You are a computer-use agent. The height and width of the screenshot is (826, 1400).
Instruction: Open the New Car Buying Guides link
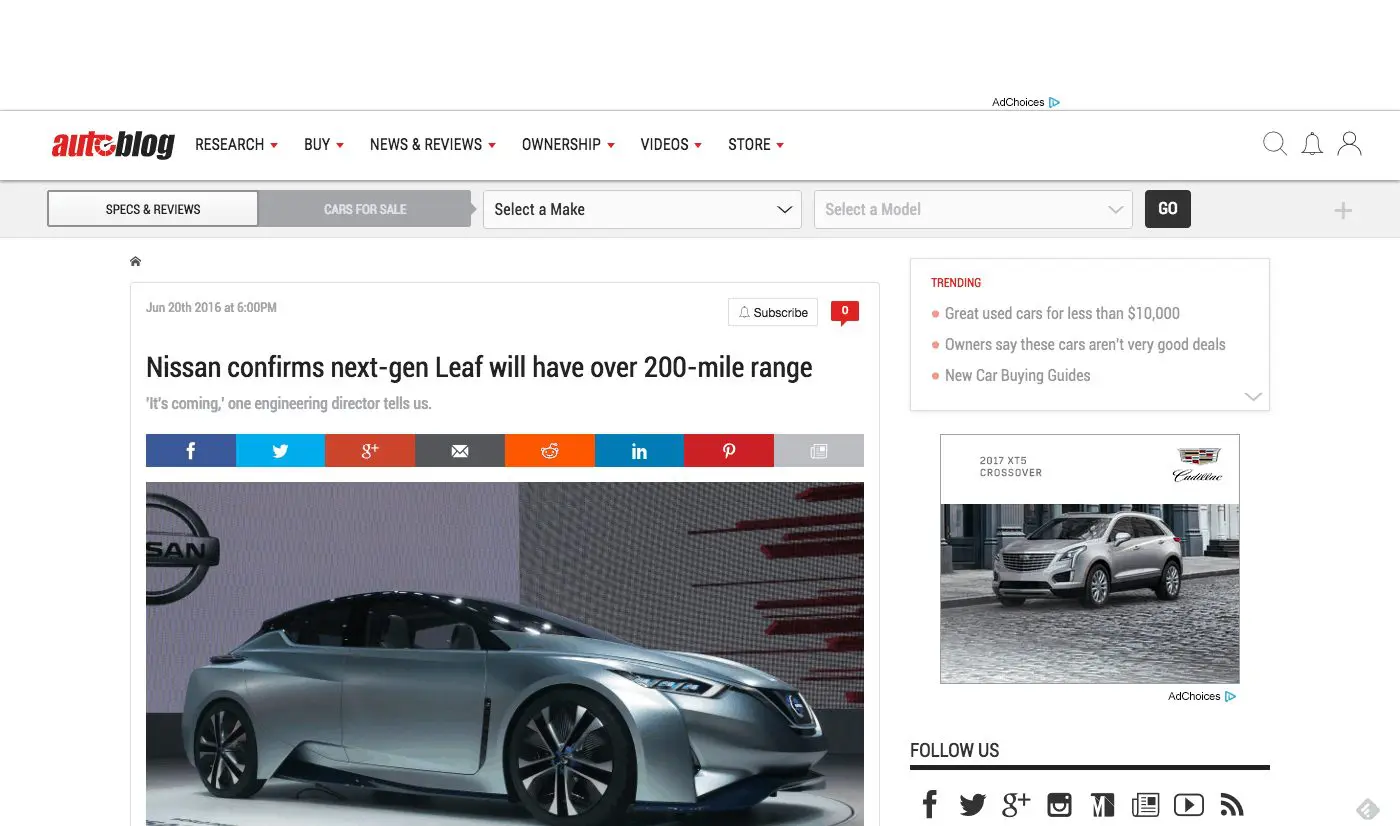click(x=1018, y=375)
